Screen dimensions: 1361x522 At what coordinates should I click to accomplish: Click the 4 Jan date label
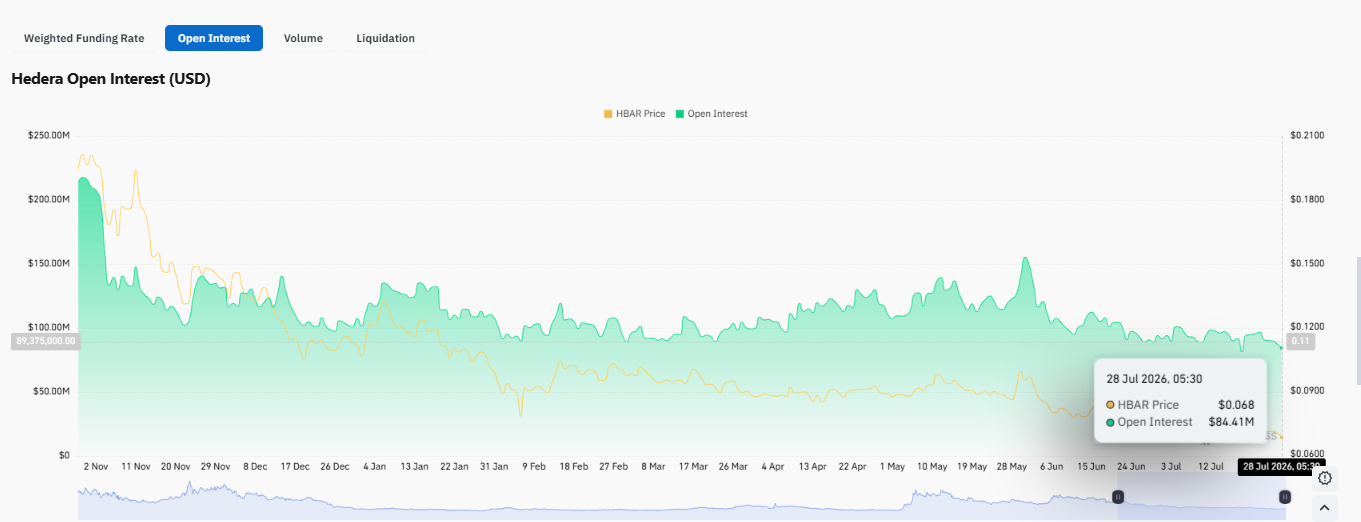[x=375, y=467]
